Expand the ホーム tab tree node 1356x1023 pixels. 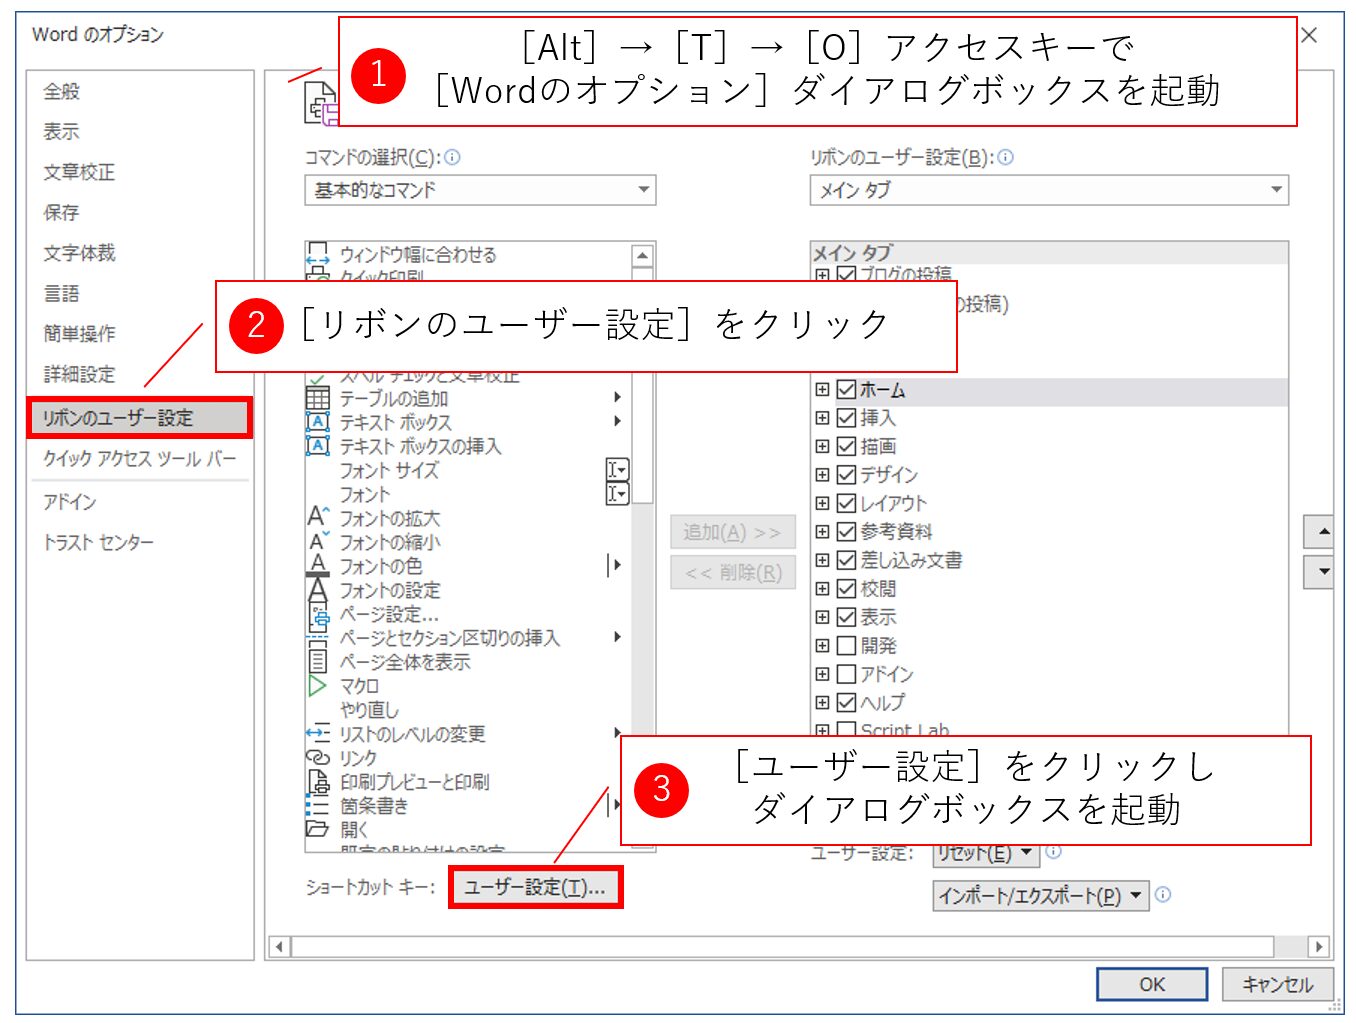click(822, 390)
